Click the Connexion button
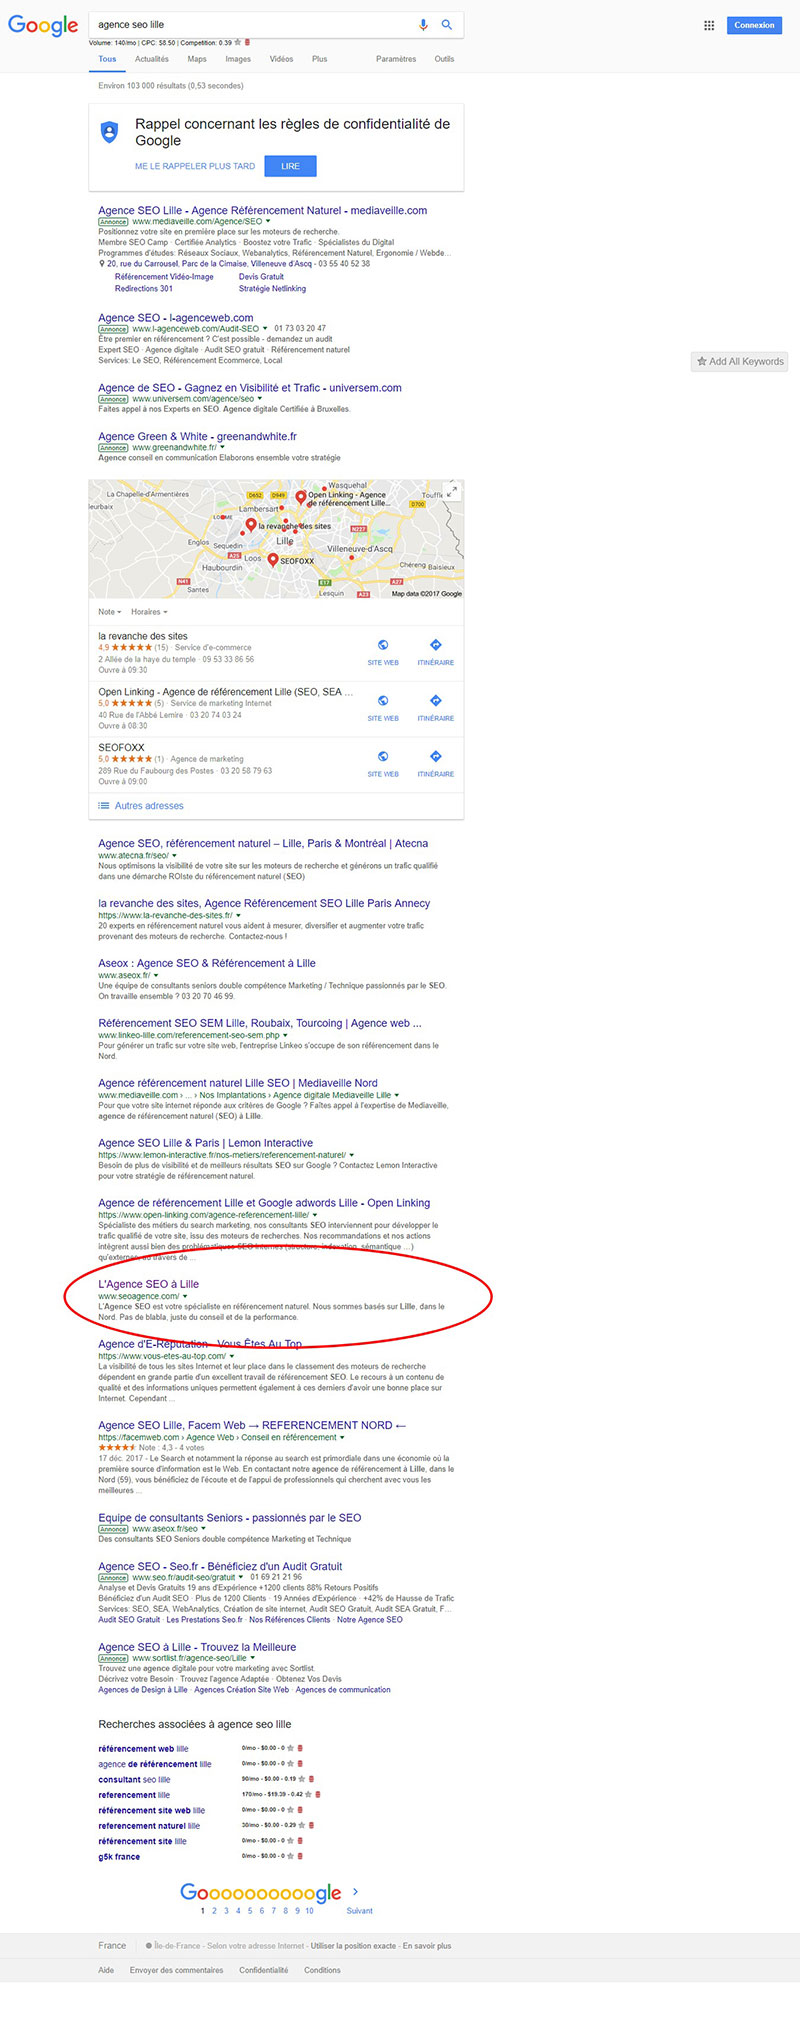800x2034 pixels. [754, 25]
